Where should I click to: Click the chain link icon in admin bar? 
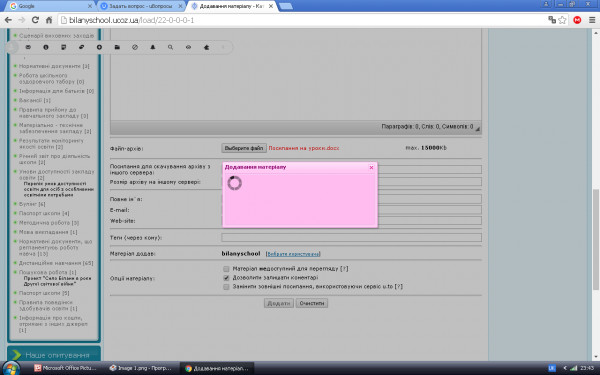[x=82, y=47]
